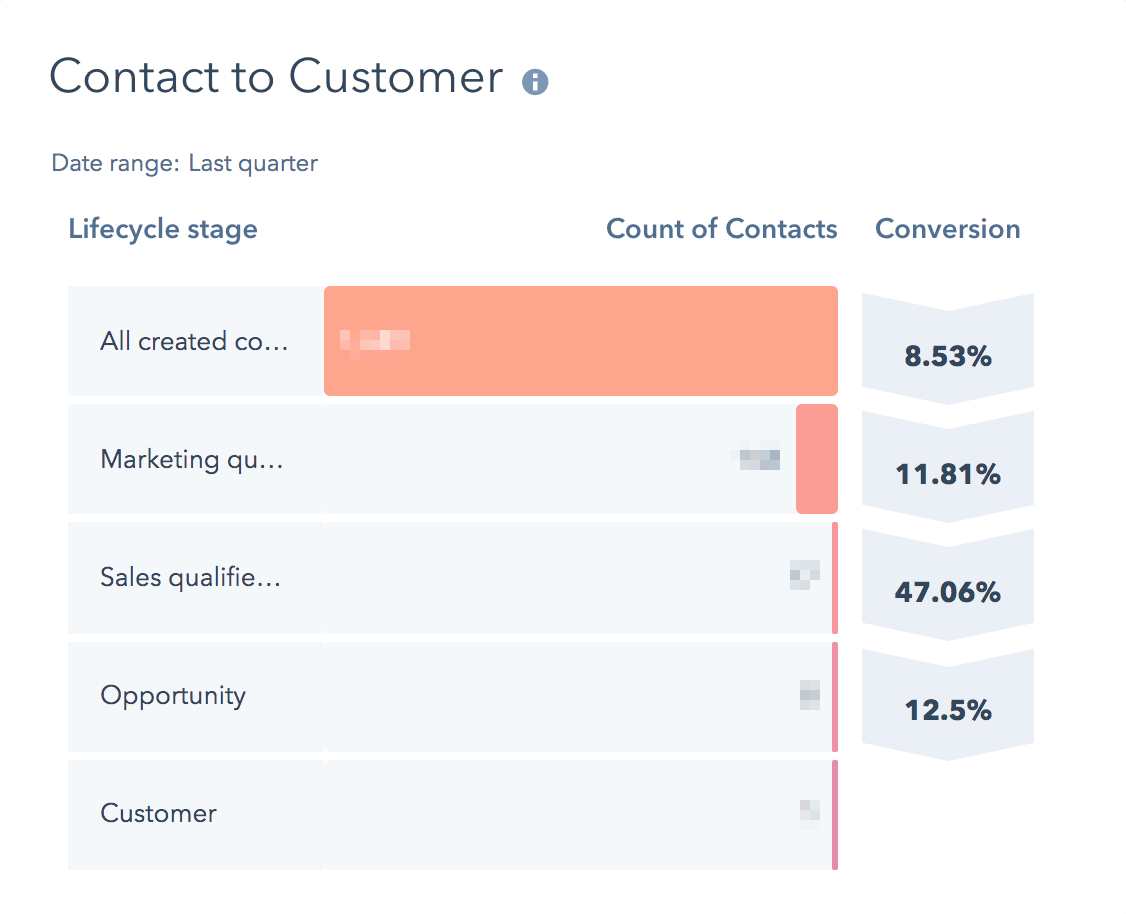Click the thin Sales qualified lead bar

coord(834,578)
